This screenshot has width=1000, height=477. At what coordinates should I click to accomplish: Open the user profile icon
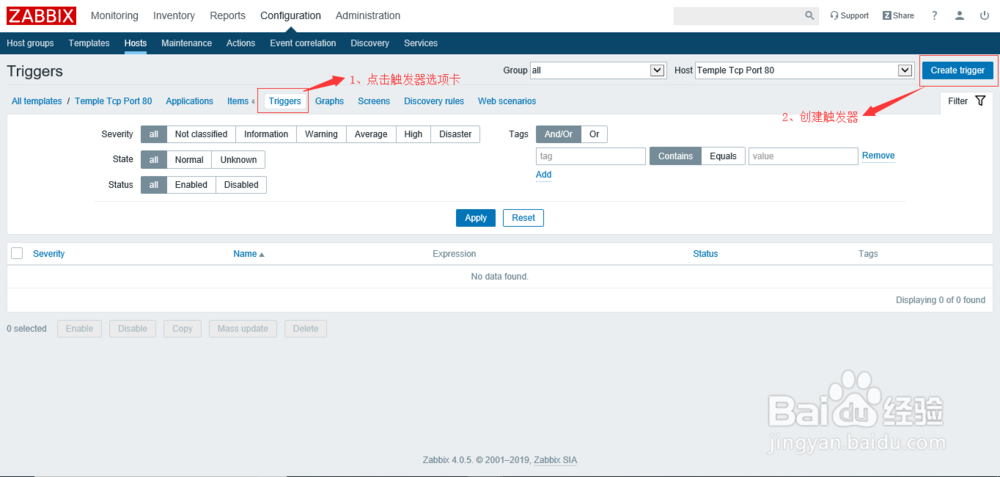(959, 16)
